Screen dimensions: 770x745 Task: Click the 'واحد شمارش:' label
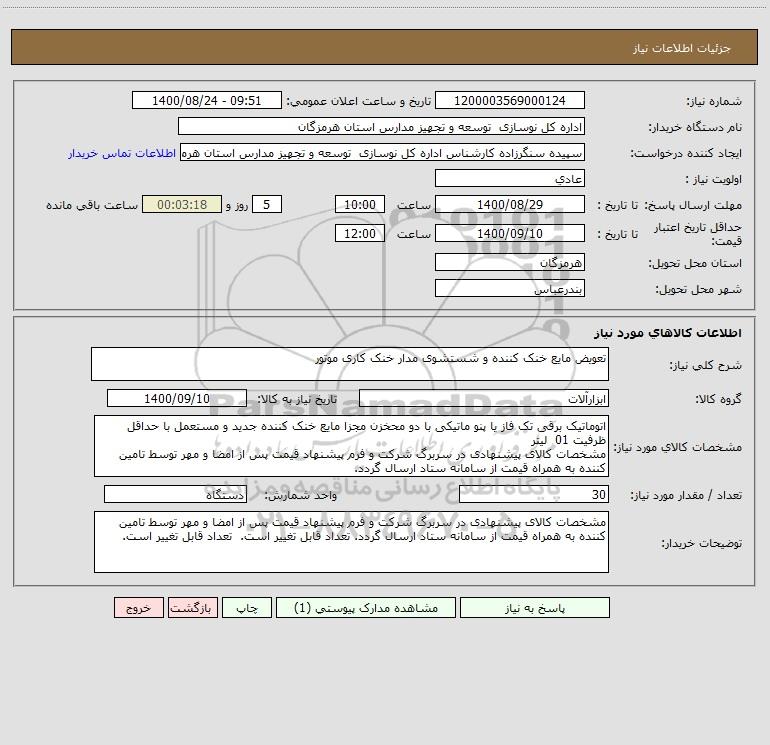[x=301, y=496]
